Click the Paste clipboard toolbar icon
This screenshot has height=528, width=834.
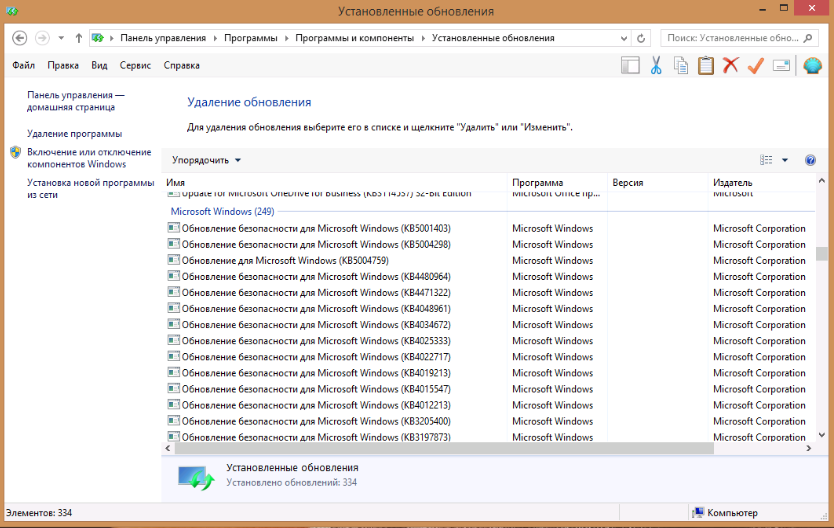click(706, 65)
